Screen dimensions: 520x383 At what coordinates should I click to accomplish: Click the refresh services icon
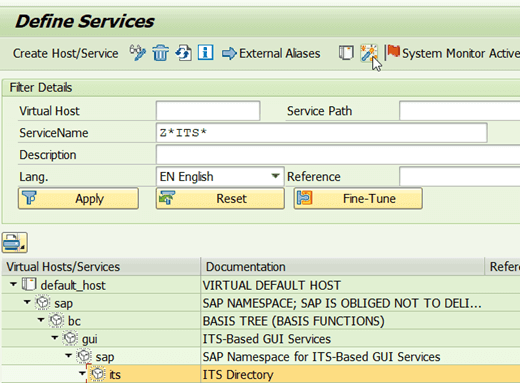[x=183, y=53]
